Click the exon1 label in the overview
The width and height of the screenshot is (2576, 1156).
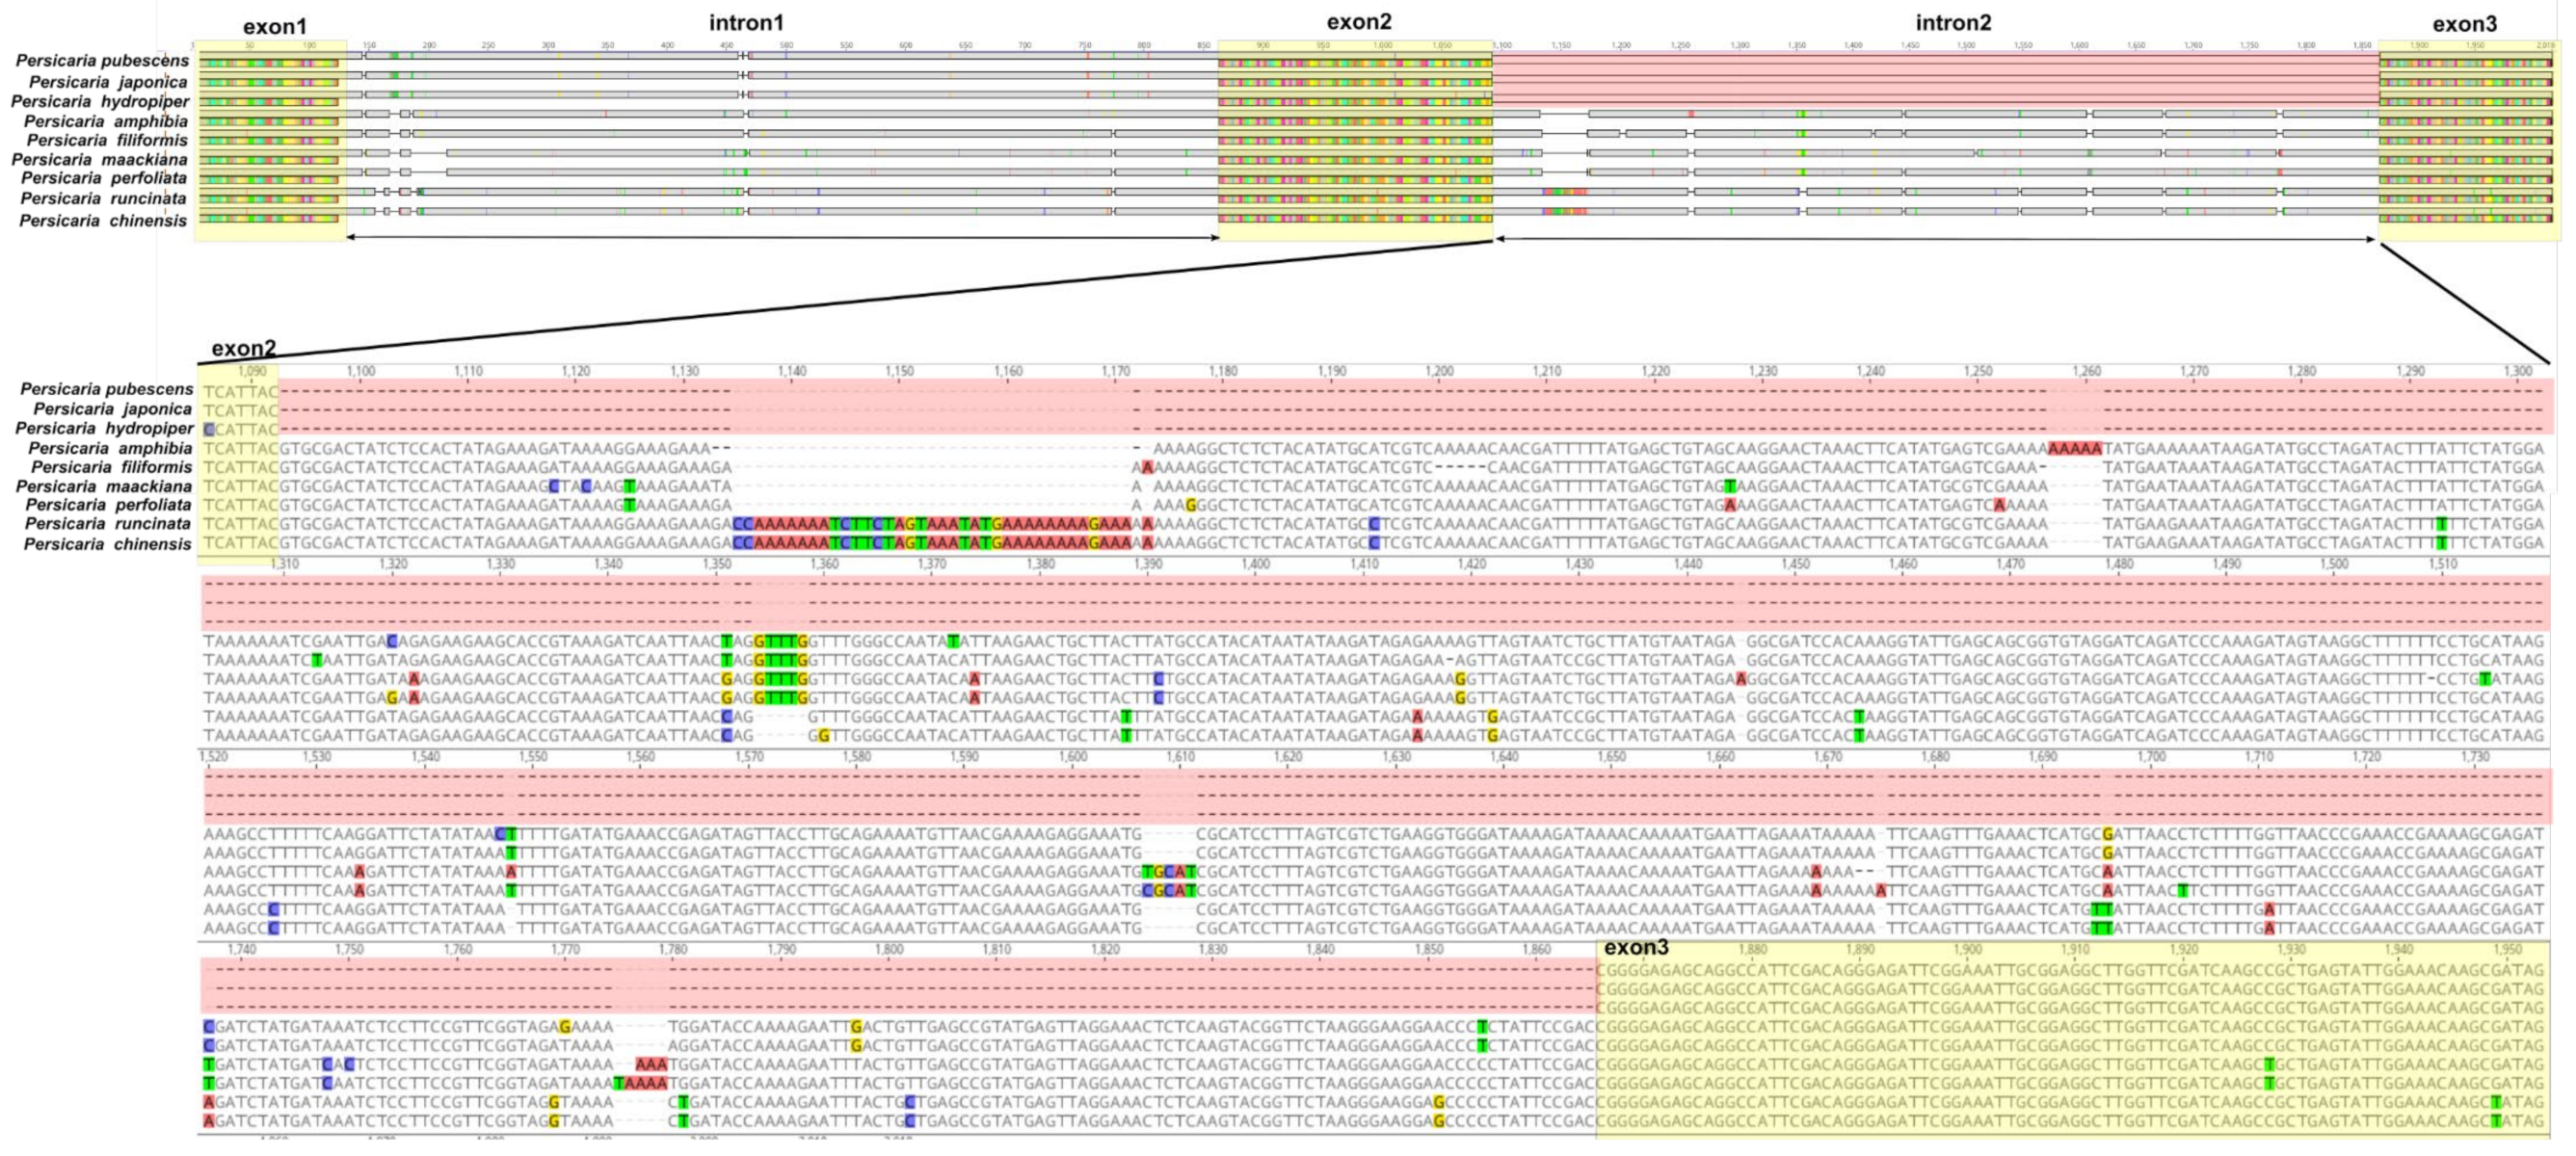pos(274,26)
